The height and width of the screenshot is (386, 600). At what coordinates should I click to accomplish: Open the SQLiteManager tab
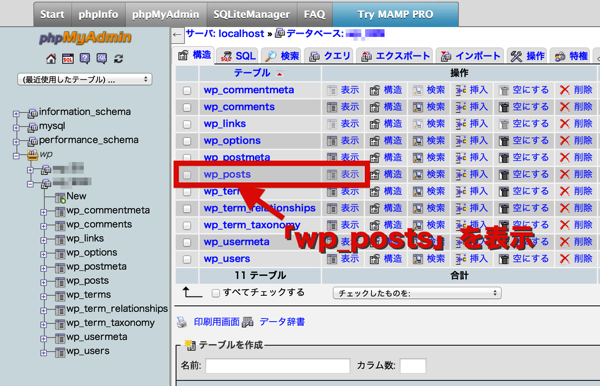coord(251,15)
